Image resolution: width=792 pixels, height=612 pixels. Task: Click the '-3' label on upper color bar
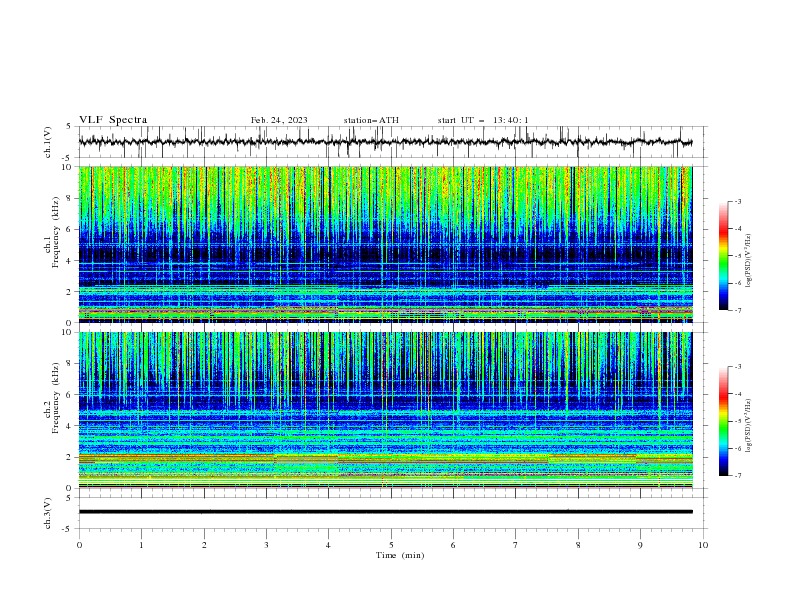point(738,201)
